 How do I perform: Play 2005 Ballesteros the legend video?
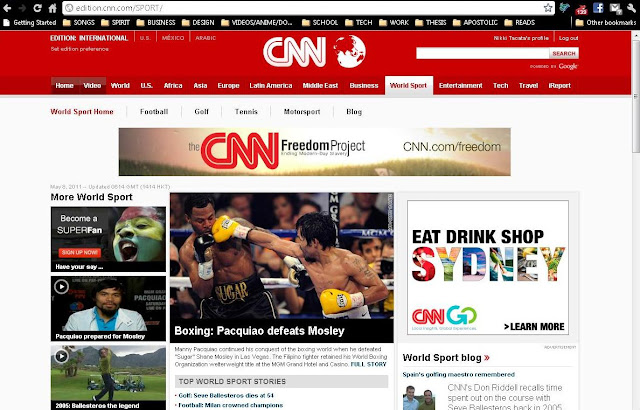tap(108, 378)
